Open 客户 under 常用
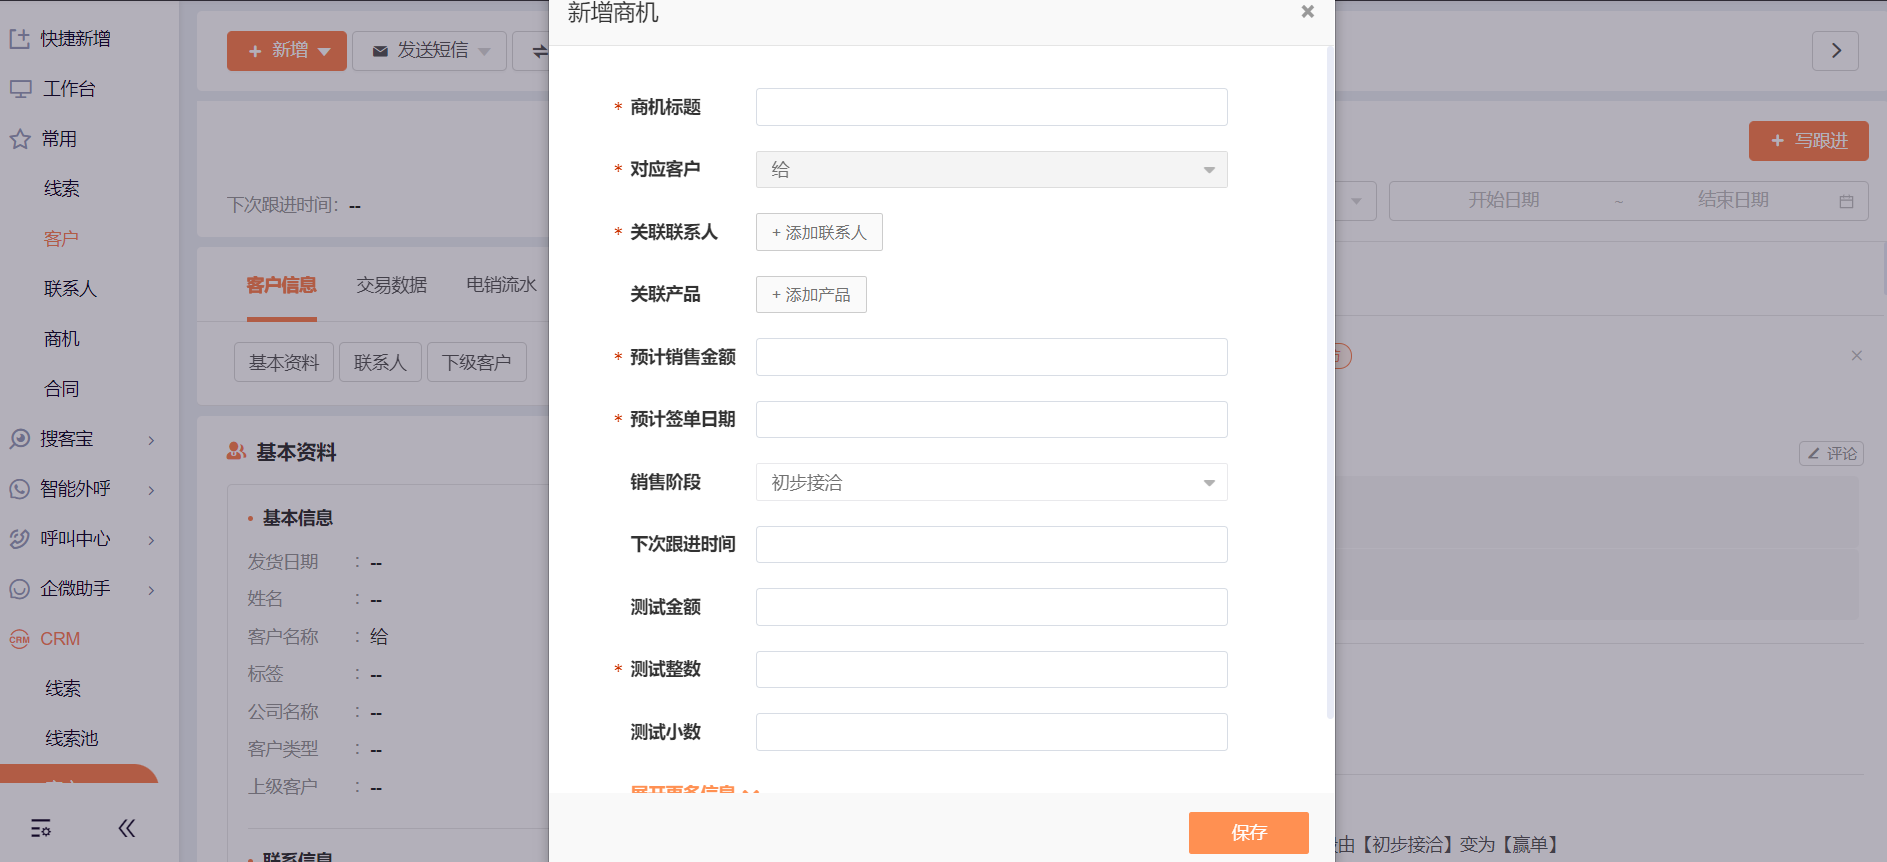This screenshot has width=1887, height=862. (61, 239)
